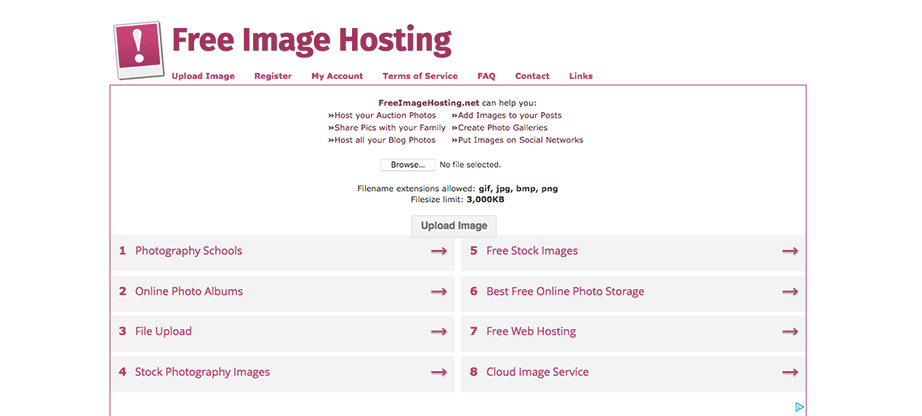922x416 pixels.
Task: Click the Free Image Hosting site title
Action: (x=311, y=41)
